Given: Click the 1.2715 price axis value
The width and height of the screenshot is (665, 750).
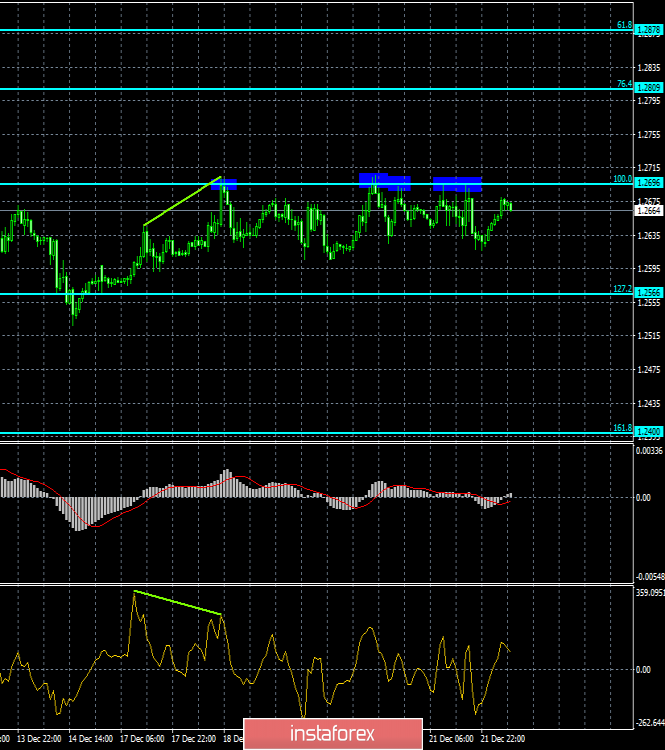Looking at the screenshot, I should (x=649, y=168).
